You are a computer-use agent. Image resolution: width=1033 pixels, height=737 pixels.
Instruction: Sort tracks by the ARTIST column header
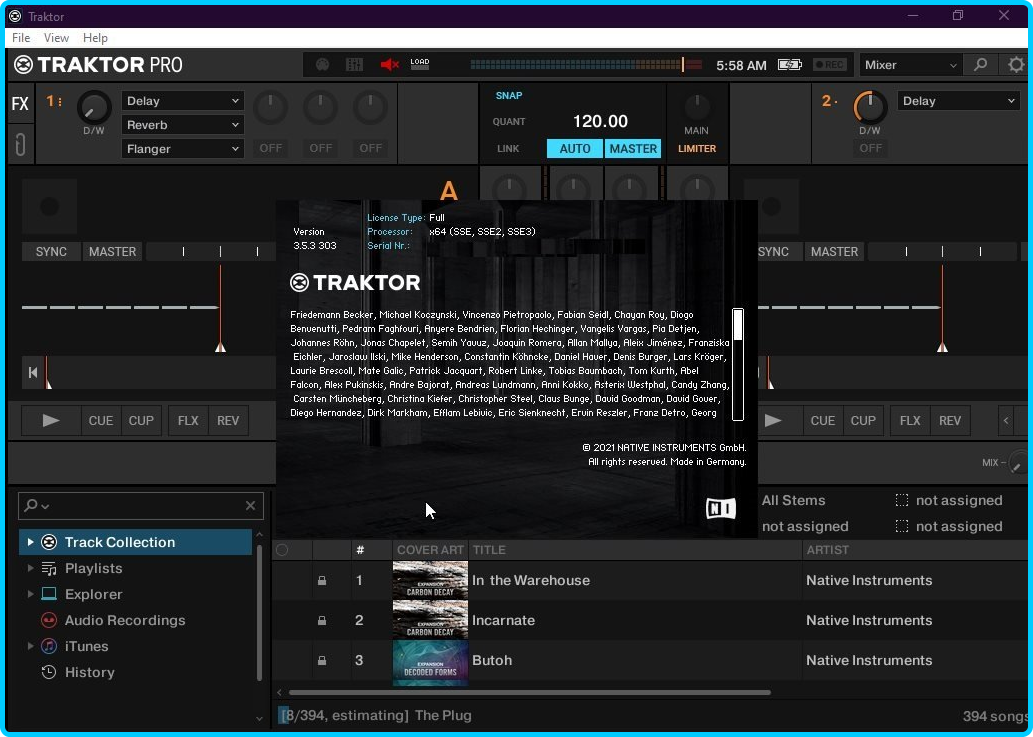pyautogui.click(x=916, y=550)
